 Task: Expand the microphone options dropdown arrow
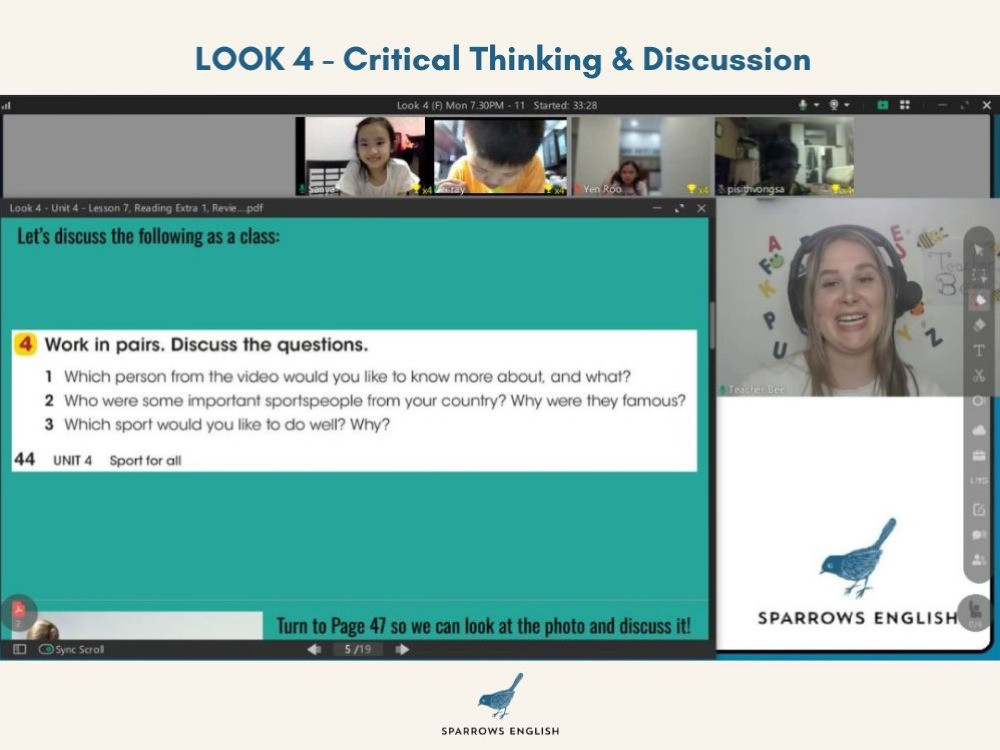[x=816, y=105]
